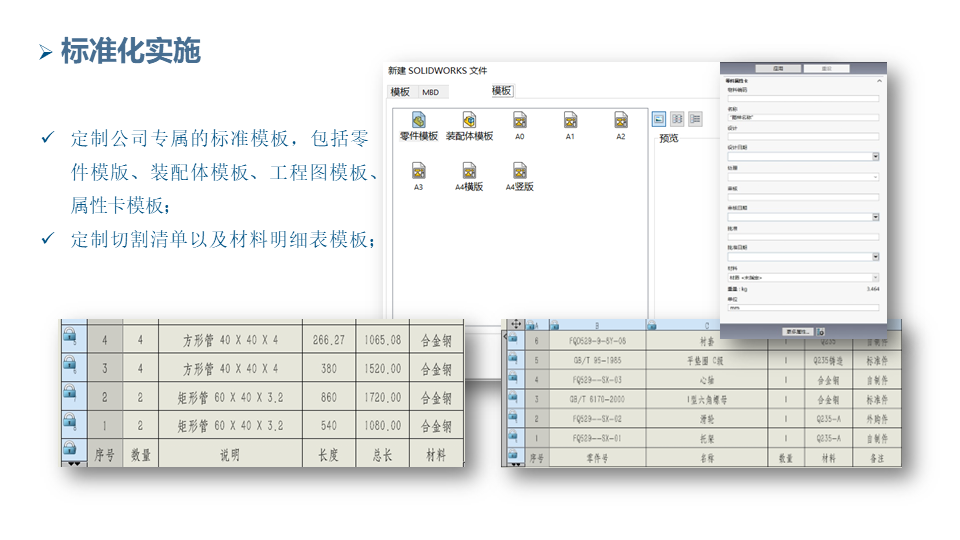This screenshot has width=960, height=540.
Task: Open the 审核日期 date dropdown
Action: (876, 217)
